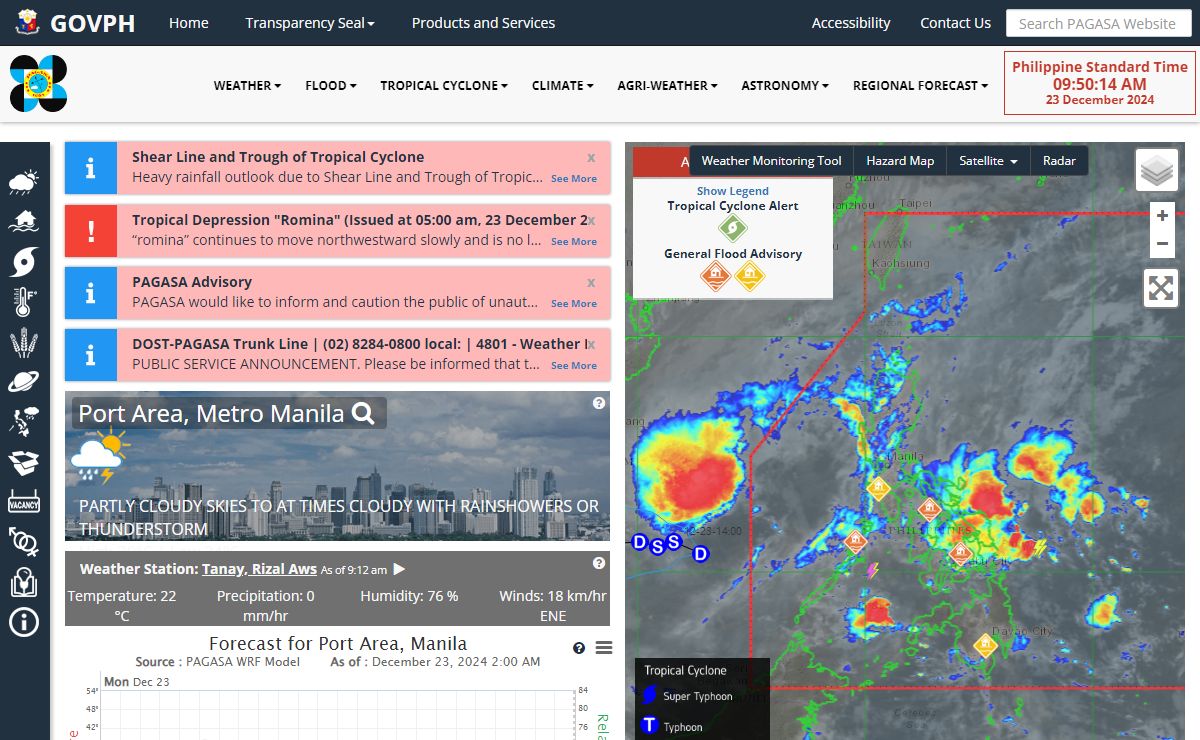Screen dimensions: 1200x740
Task: Open the open-box sidebar icon
Action: click(x=24, y=462)
